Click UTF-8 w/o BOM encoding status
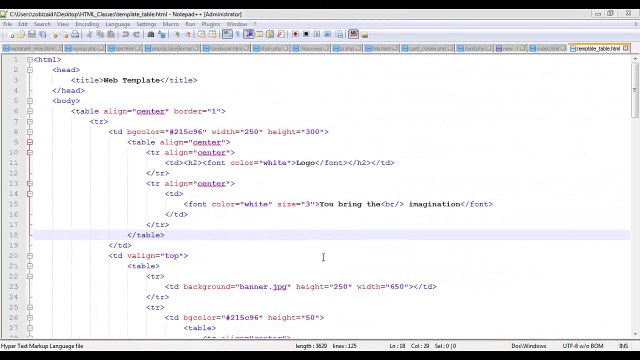 (583, 346)
